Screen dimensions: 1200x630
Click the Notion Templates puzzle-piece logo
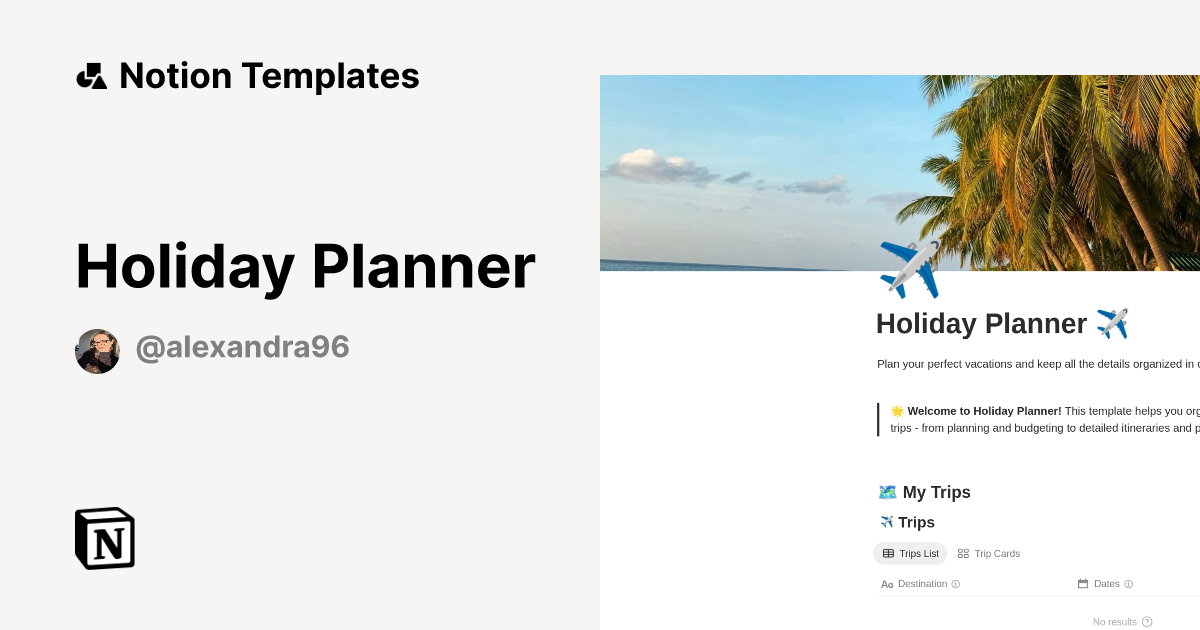(x=91, y=75)
